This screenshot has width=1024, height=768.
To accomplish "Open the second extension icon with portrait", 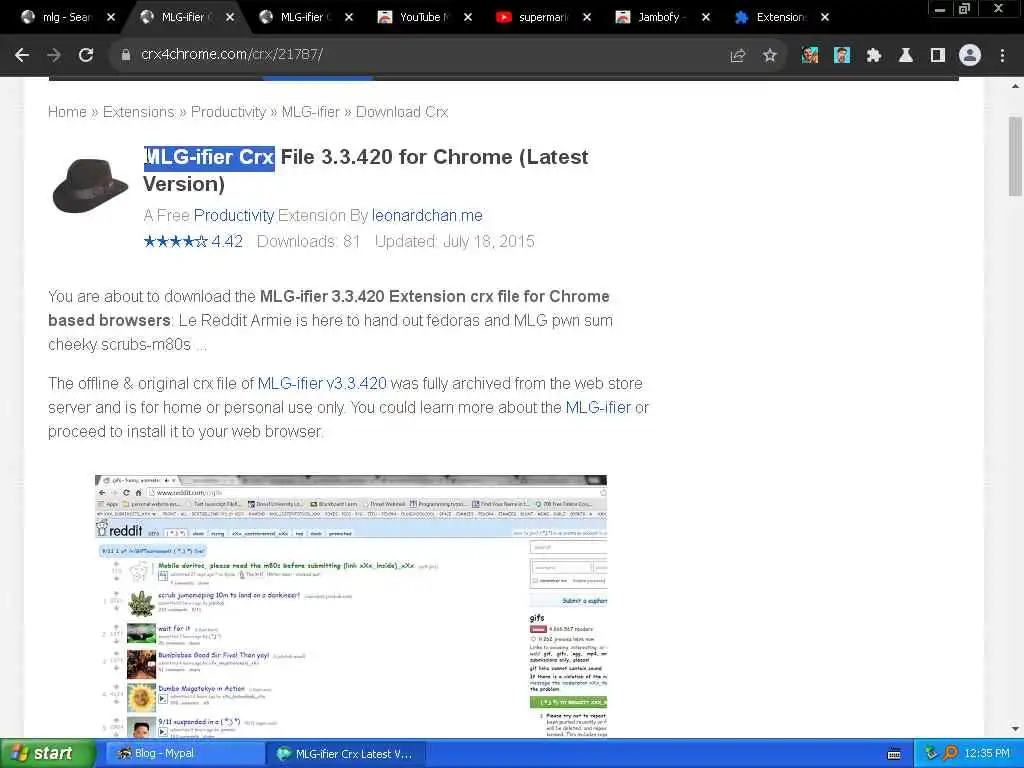I will [x=842, y=56].
